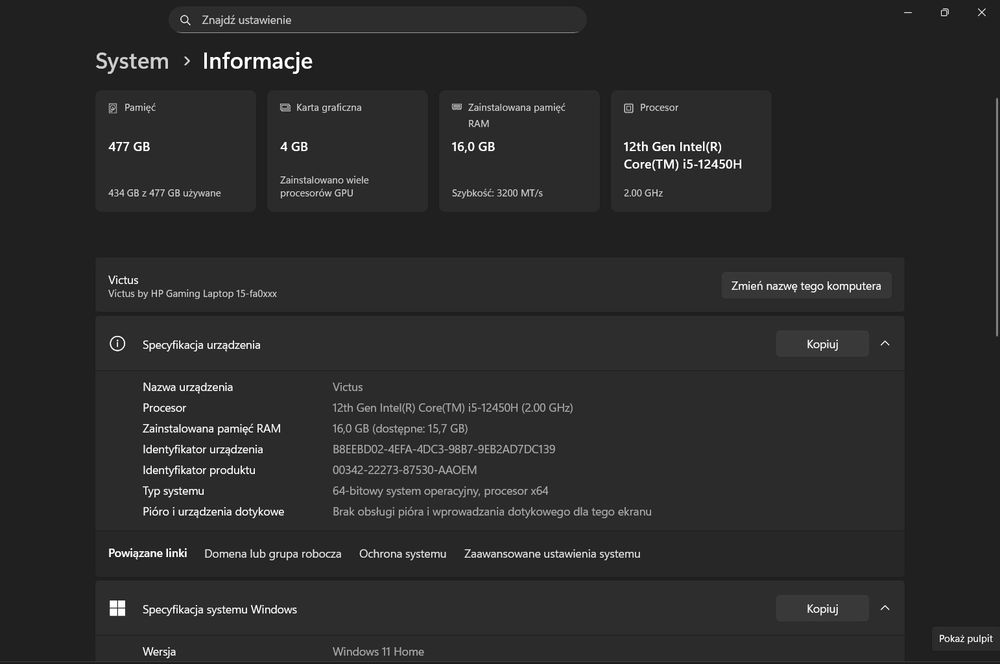Select the device ID value B8EEBD02-4EFA-4DC3-98B7-9EB2AD7DC139
This screenshot has height=664, width=1000.
coord(444,449)
